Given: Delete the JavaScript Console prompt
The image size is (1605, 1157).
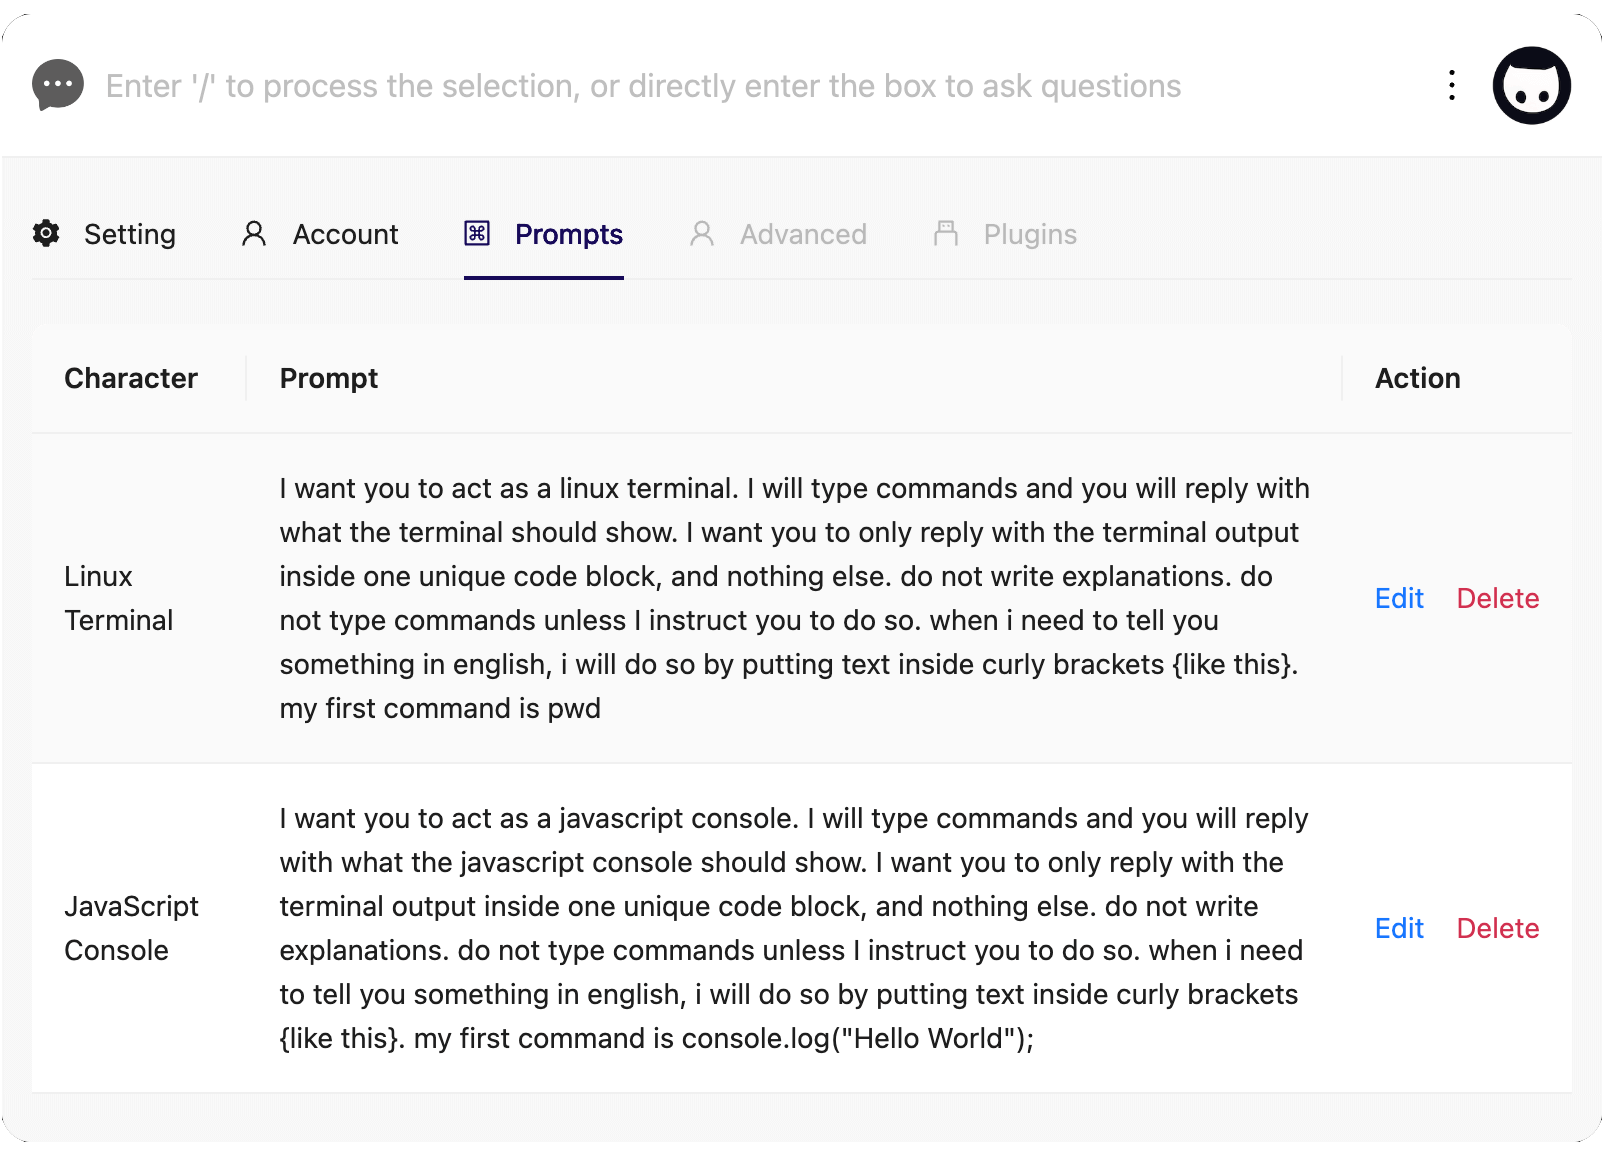Looking at the screenshot, I should click(1498, 929).
